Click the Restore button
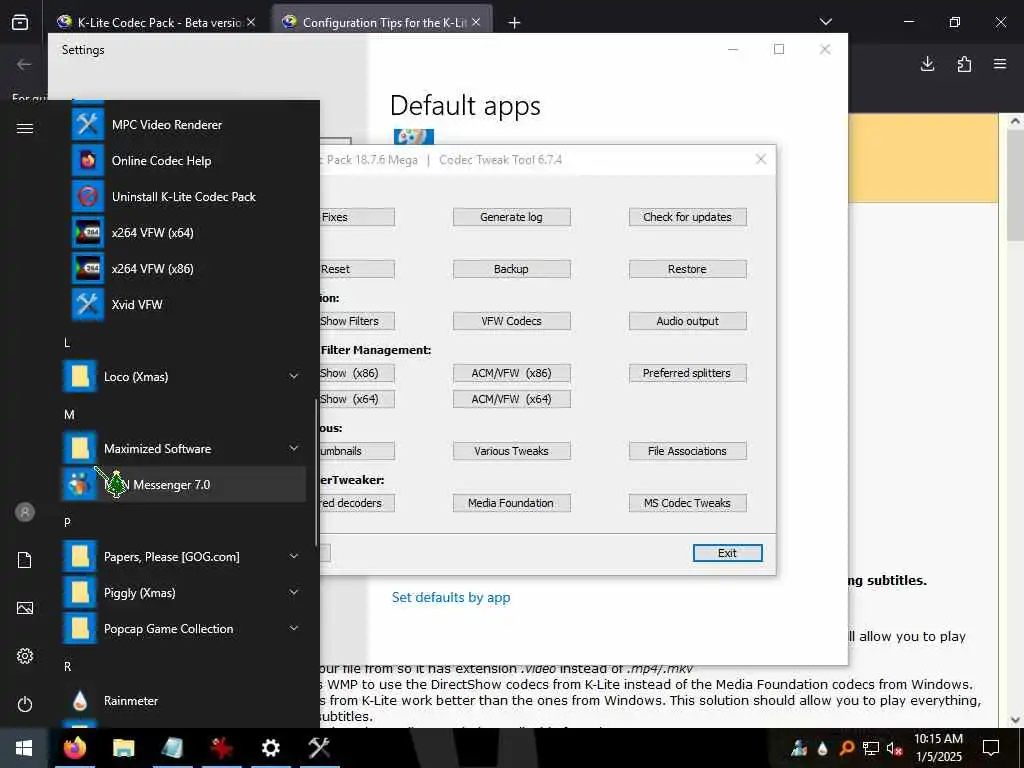 tap(687, 269)
